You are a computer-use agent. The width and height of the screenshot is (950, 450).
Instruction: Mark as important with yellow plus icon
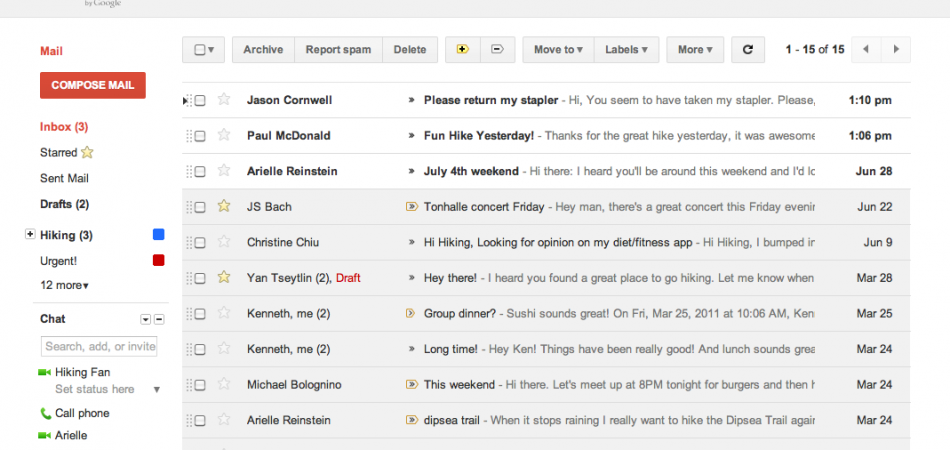[x=462, y=49]
